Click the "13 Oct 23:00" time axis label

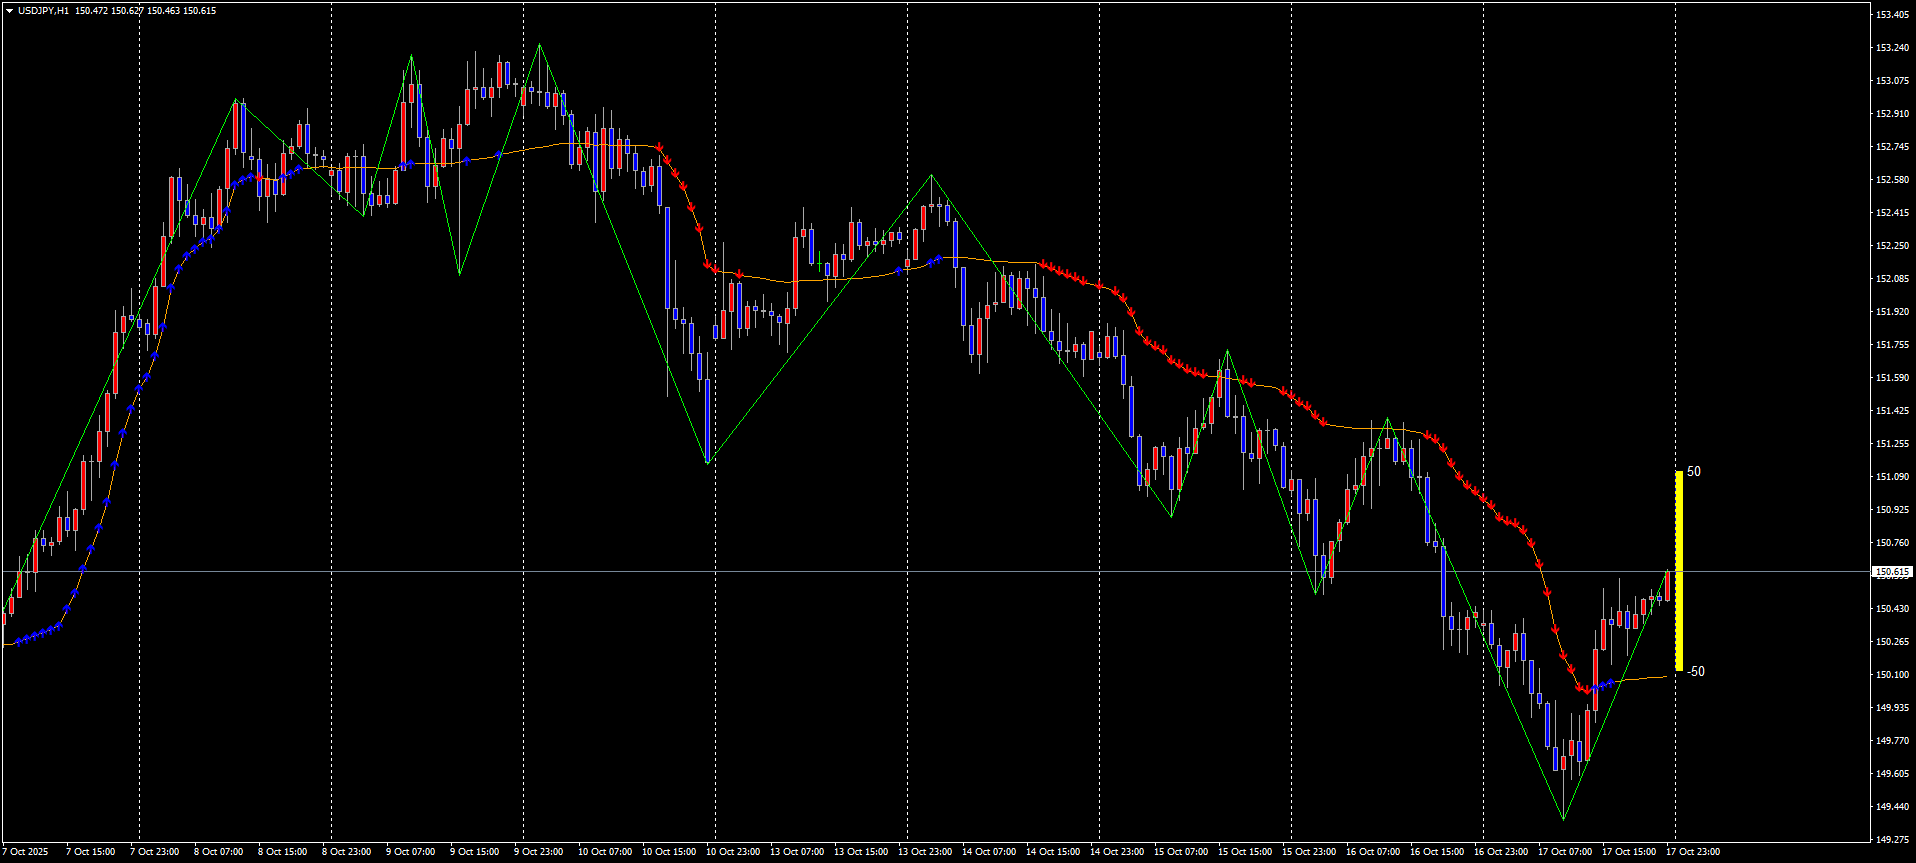pyautogui.click(x=924, y=852)
